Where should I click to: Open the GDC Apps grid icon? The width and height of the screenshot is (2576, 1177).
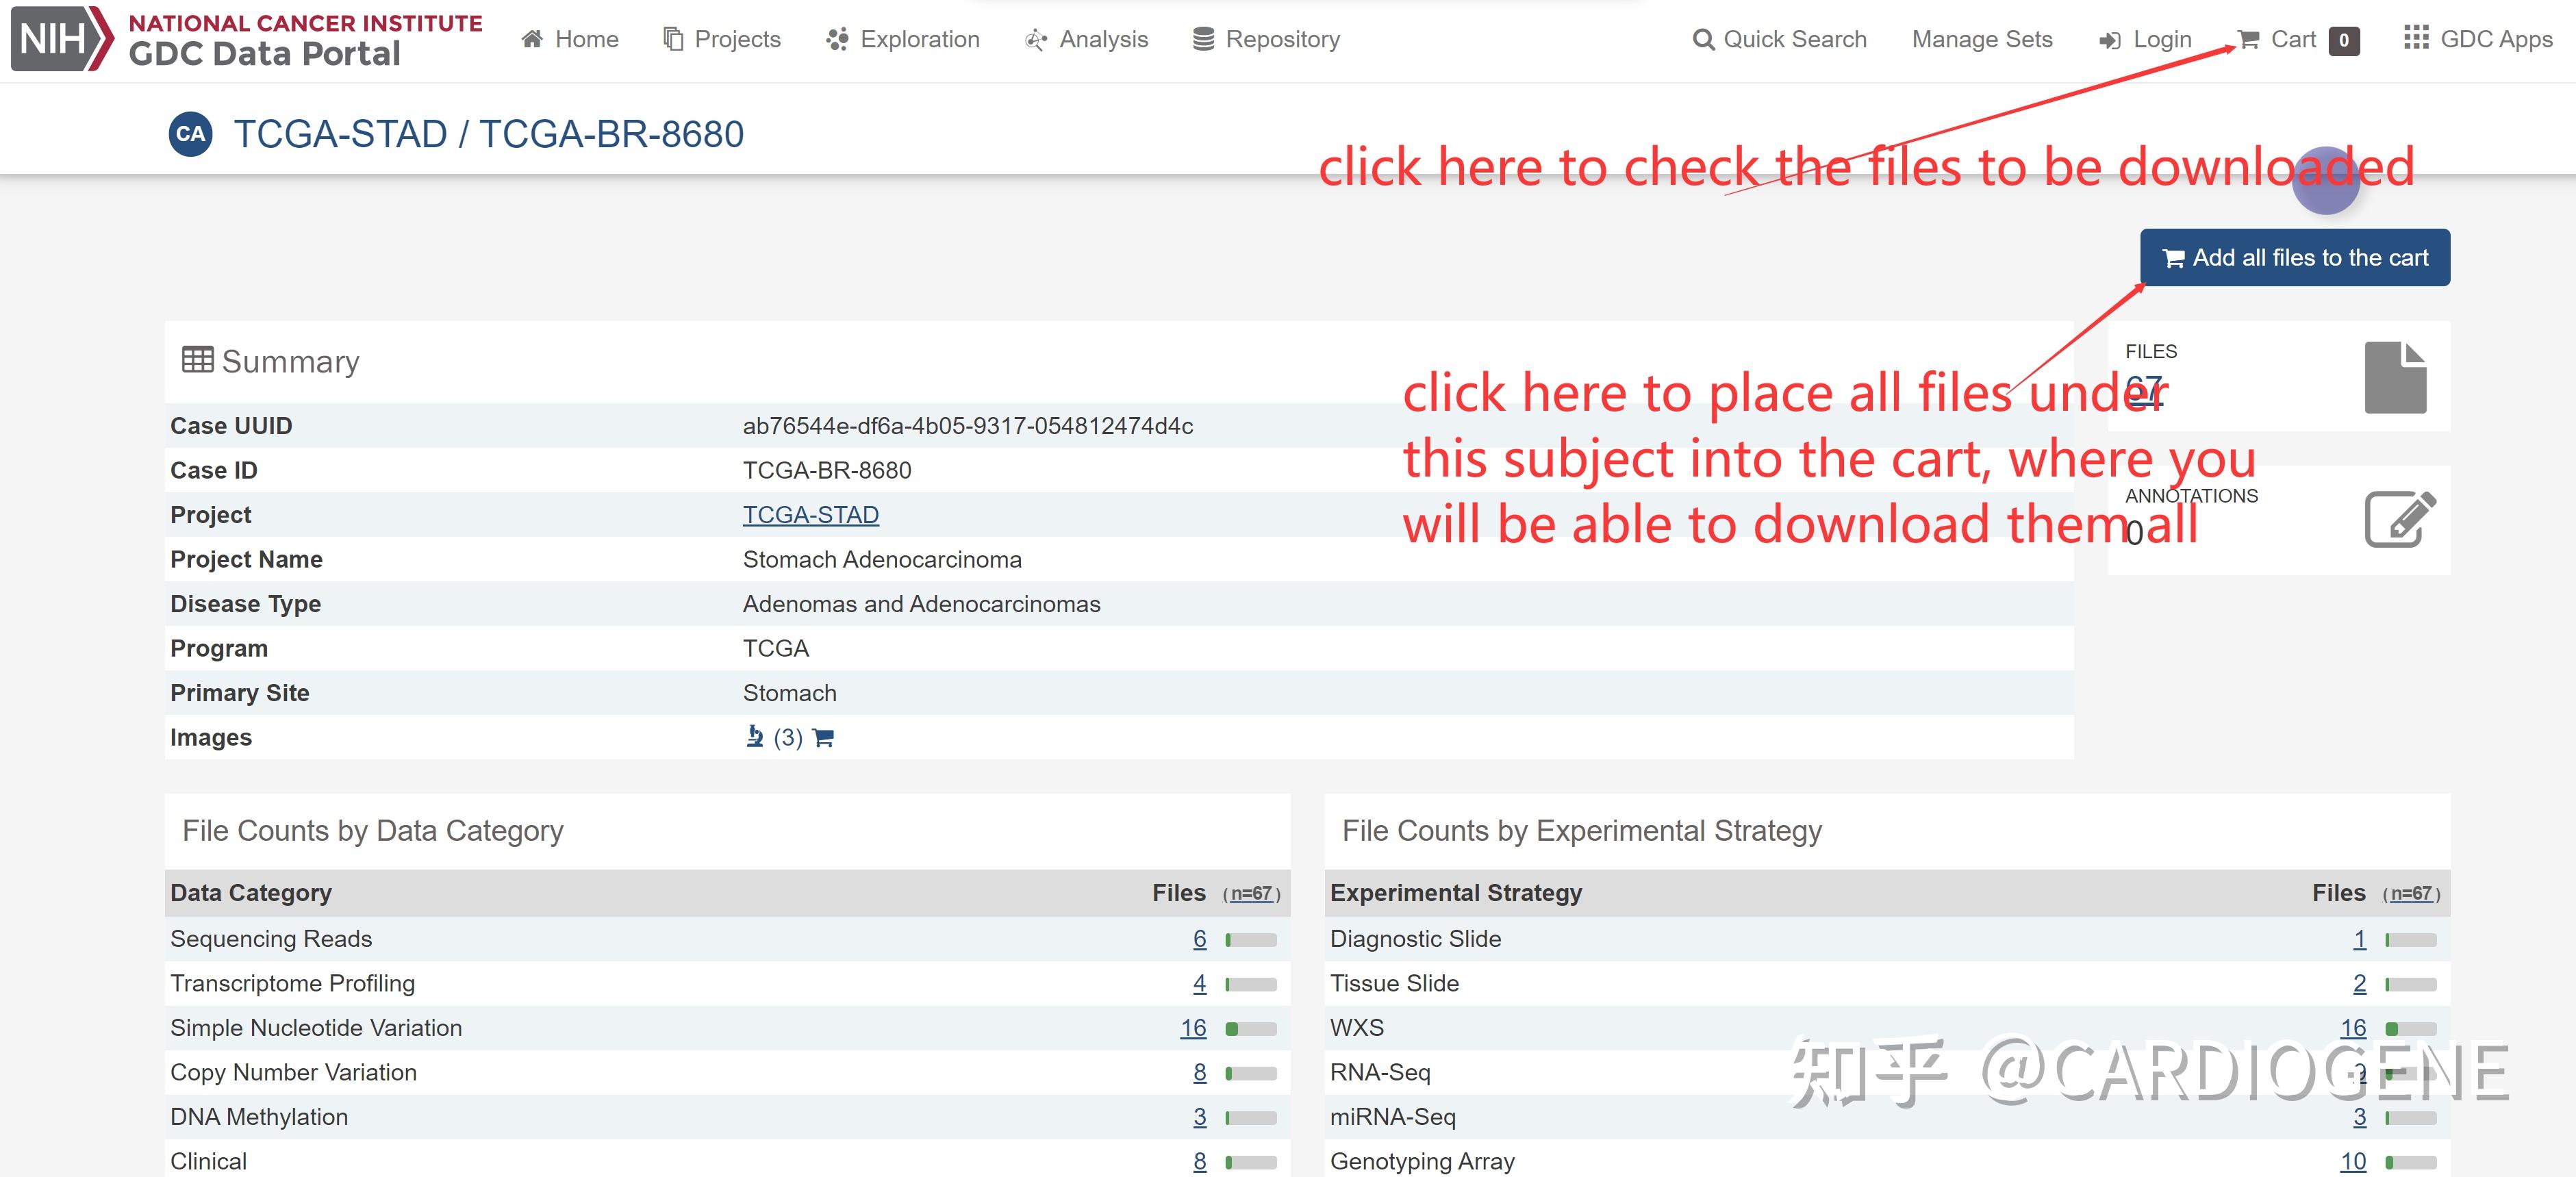click(2417, 39)
